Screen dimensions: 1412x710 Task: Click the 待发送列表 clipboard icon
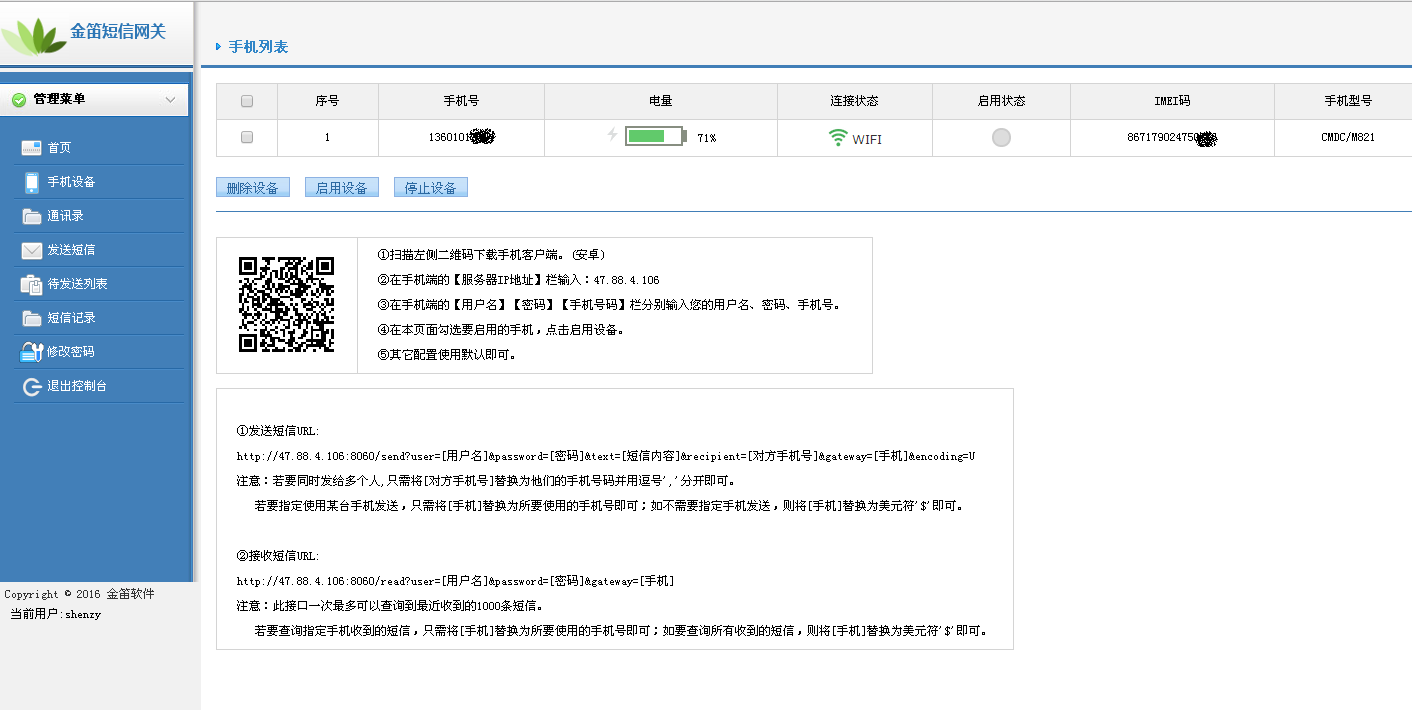(x=31, y=284)
